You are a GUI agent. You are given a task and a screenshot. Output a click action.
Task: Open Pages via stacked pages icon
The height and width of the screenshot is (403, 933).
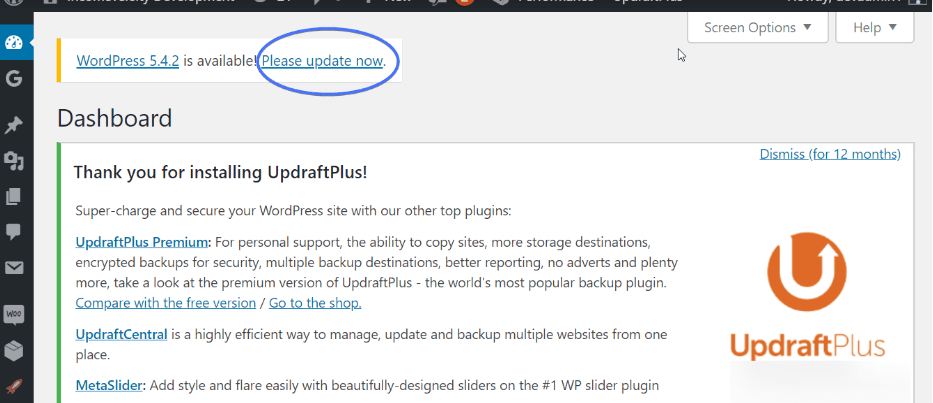pos(13,196)
